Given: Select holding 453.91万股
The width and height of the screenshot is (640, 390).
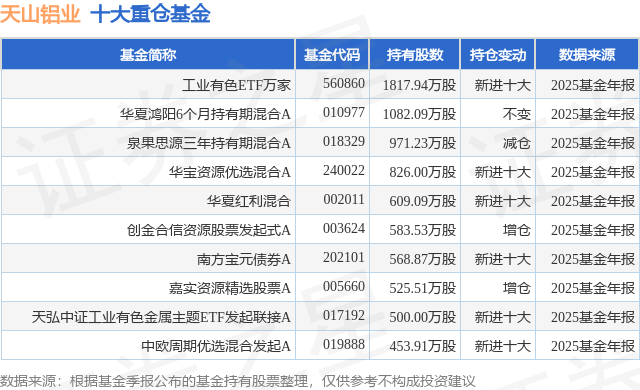Looking at the screenshot, I should tap(422, 346).
